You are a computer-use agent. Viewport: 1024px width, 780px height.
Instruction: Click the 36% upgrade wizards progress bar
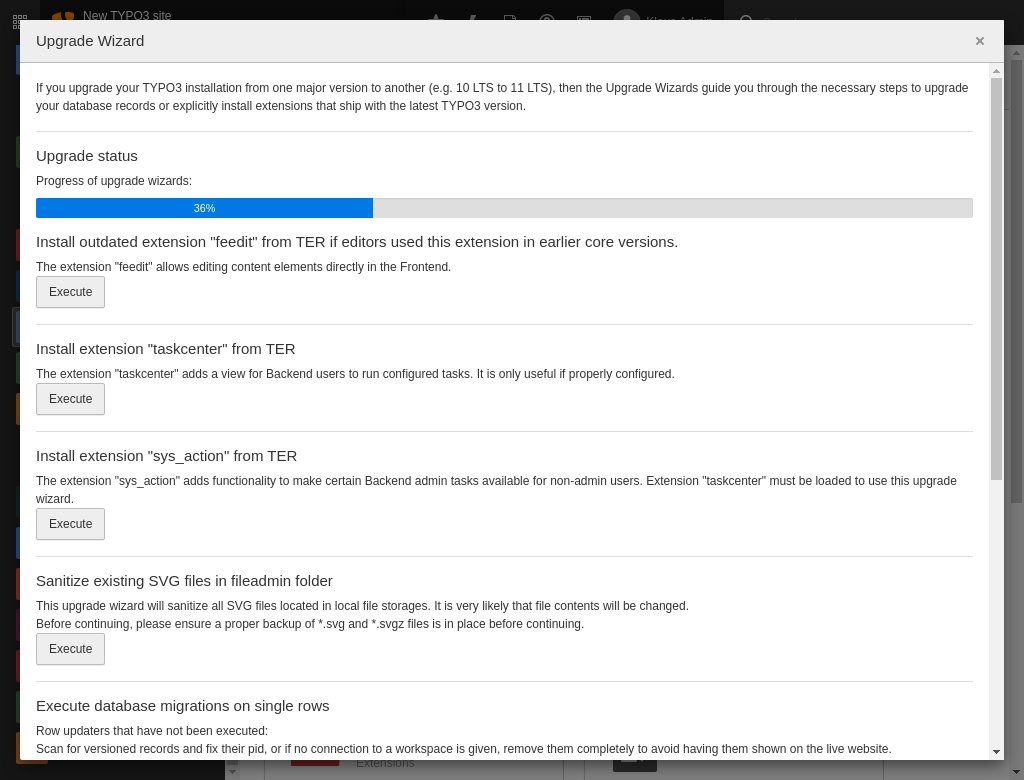[x=504, y=208]
